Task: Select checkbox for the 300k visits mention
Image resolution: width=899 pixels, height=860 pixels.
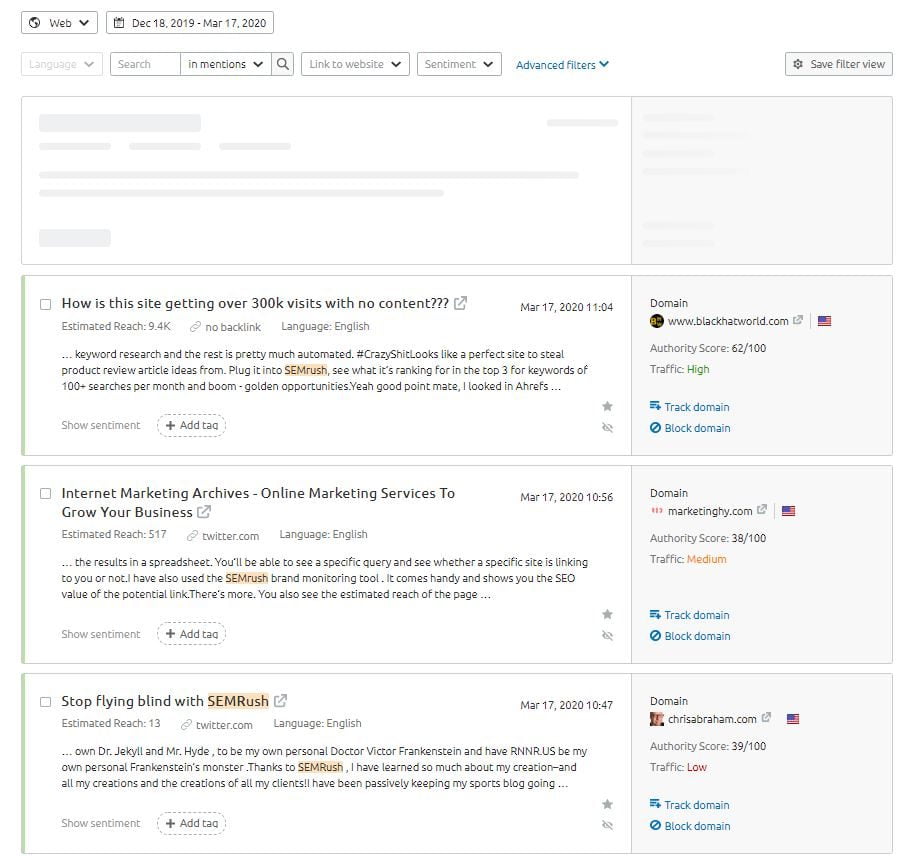Action: tap(45, 304)
